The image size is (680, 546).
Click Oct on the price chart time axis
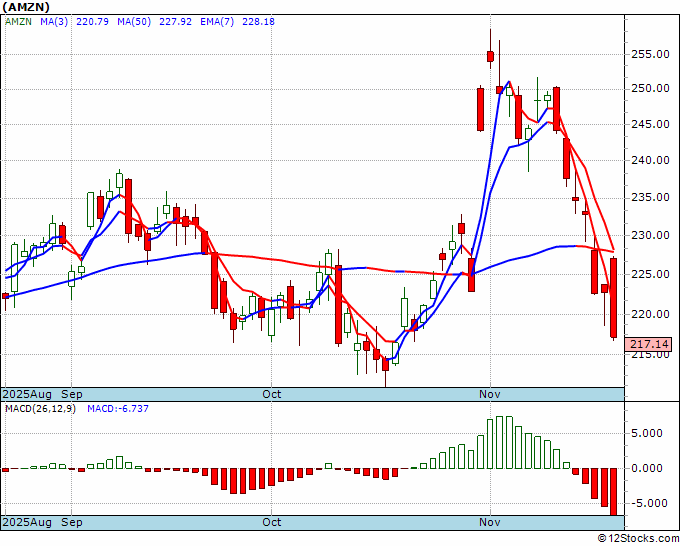(271, 394)
